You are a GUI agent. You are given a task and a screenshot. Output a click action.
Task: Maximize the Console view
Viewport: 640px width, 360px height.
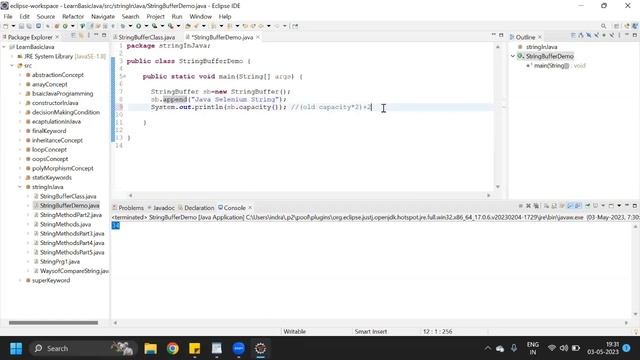tap(635, 206)
